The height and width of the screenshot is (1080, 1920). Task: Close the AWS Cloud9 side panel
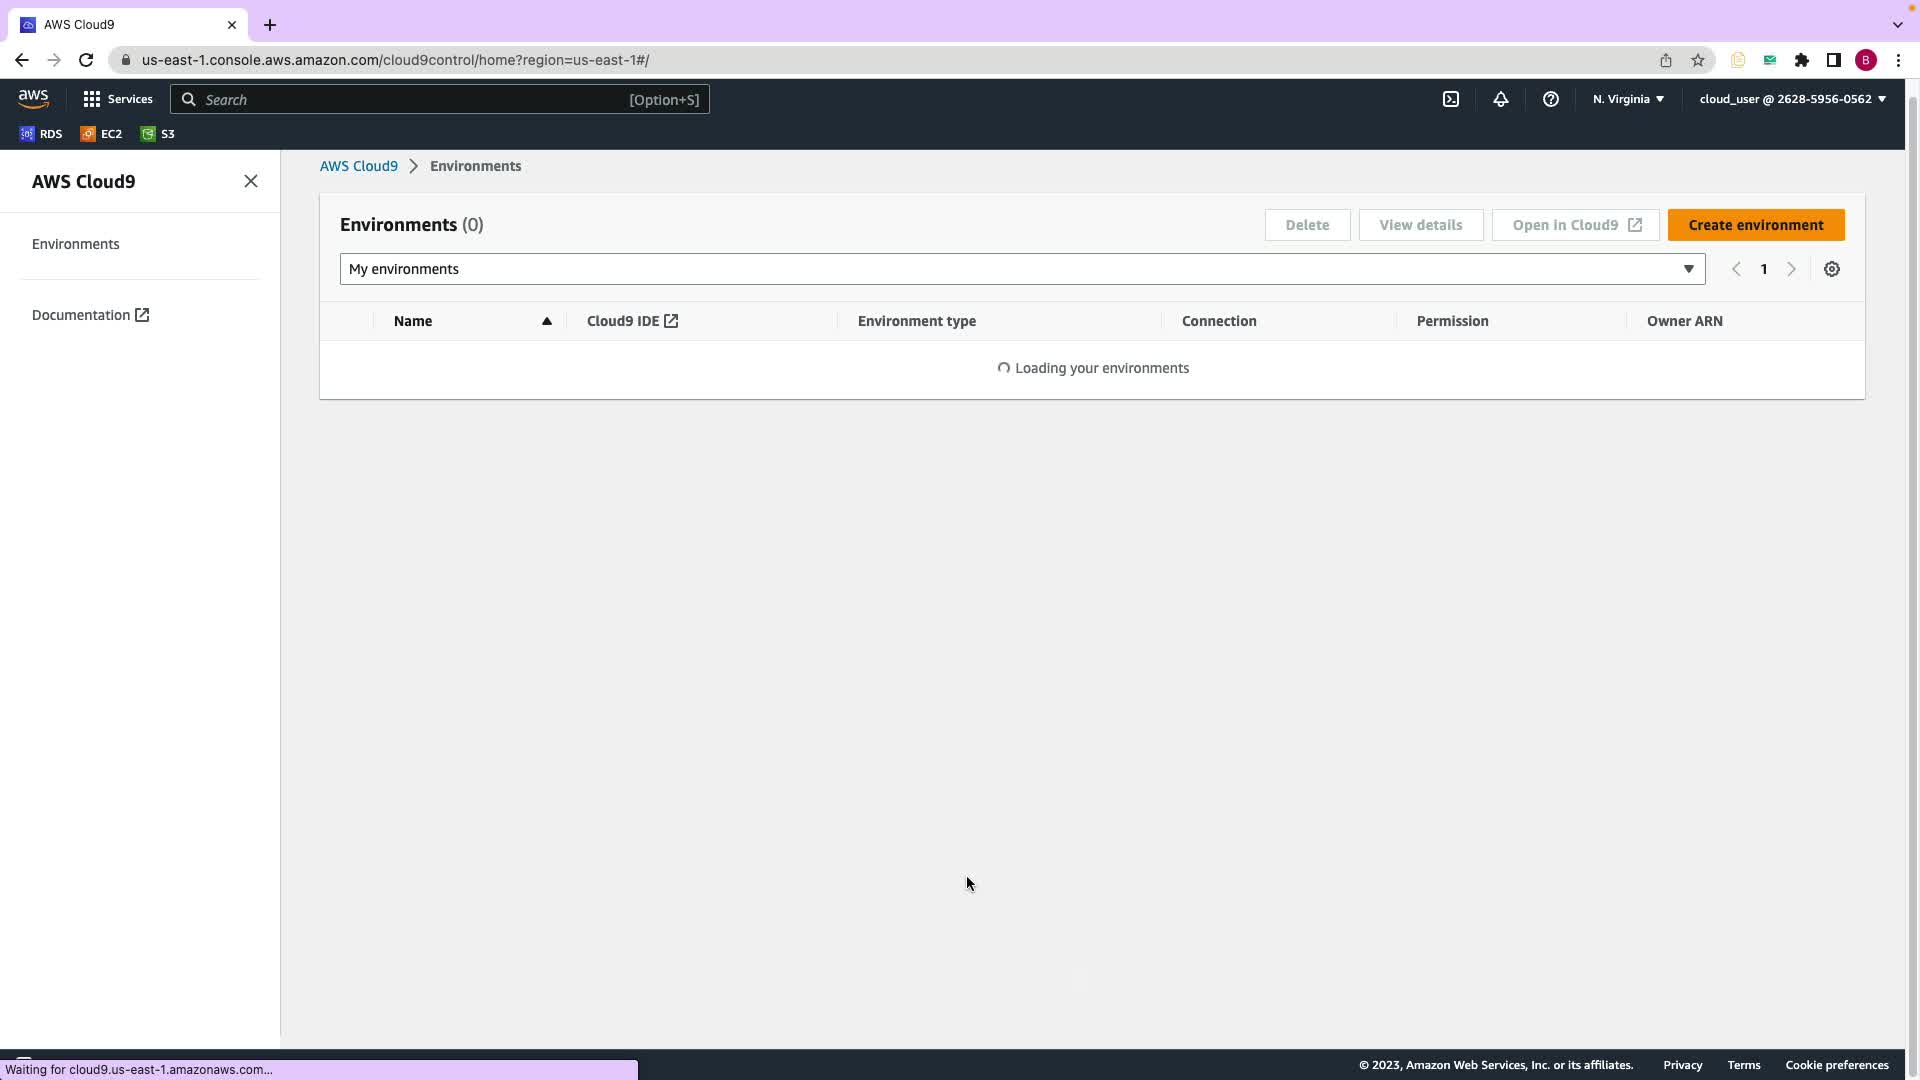click(x=251, y=181)
